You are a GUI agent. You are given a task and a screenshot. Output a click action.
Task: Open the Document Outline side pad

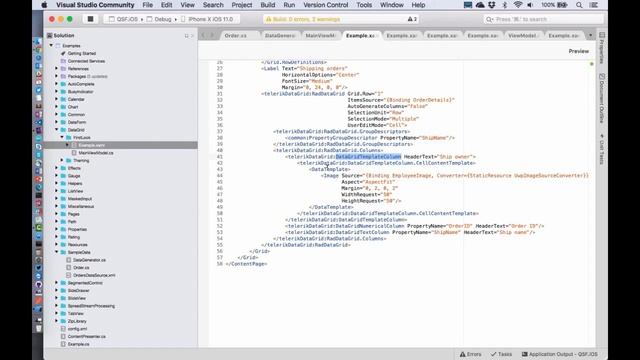coord(602,98)
